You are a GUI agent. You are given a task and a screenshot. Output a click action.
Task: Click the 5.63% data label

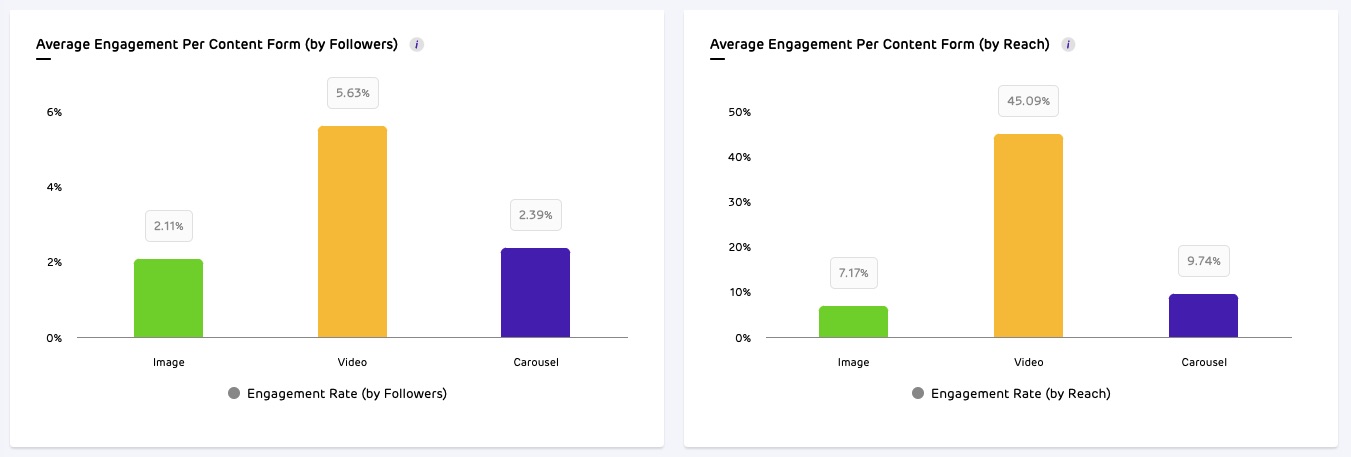(x=352, y=93)
